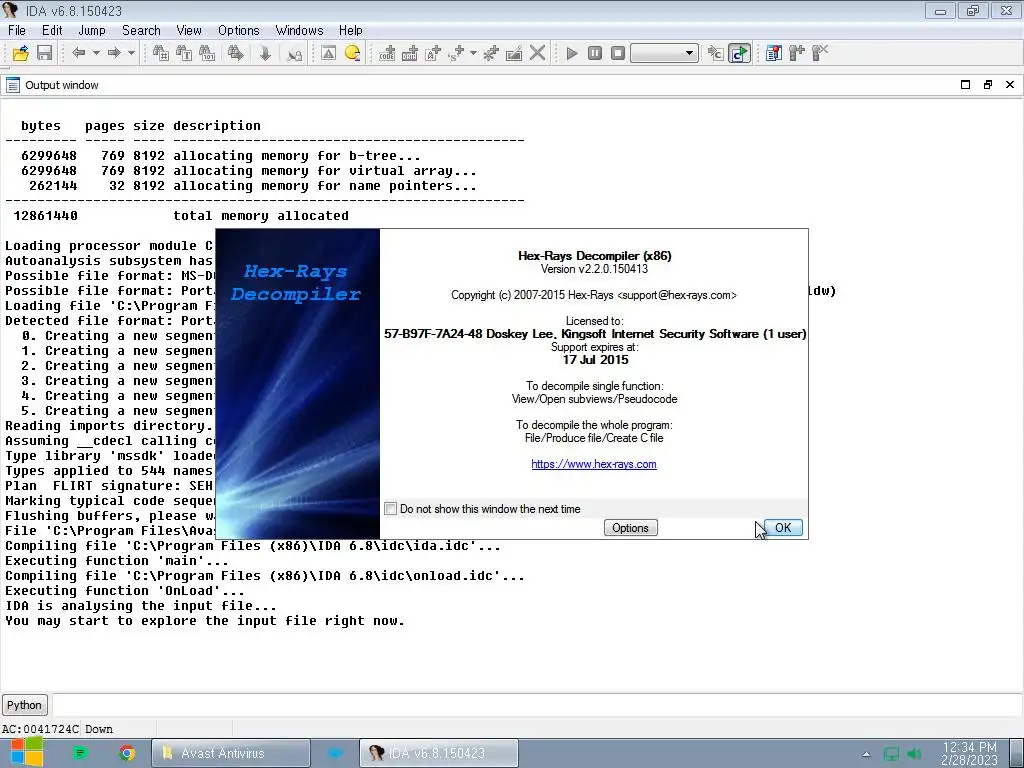Open the debugger selection combo box
The height and width of the screenshot is (768, 1024).
(x=664, y=53)
